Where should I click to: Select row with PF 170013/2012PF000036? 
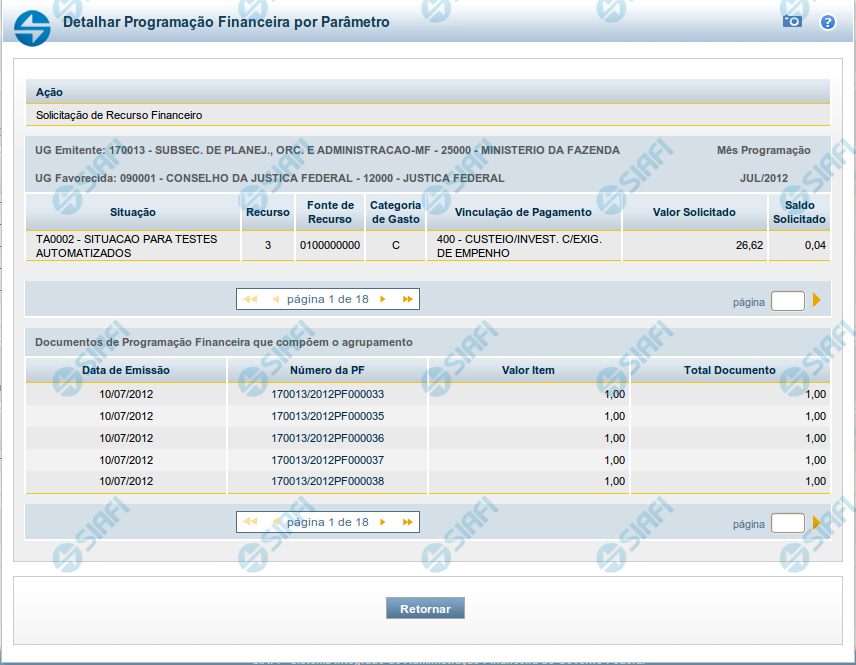tap(327, 438)
